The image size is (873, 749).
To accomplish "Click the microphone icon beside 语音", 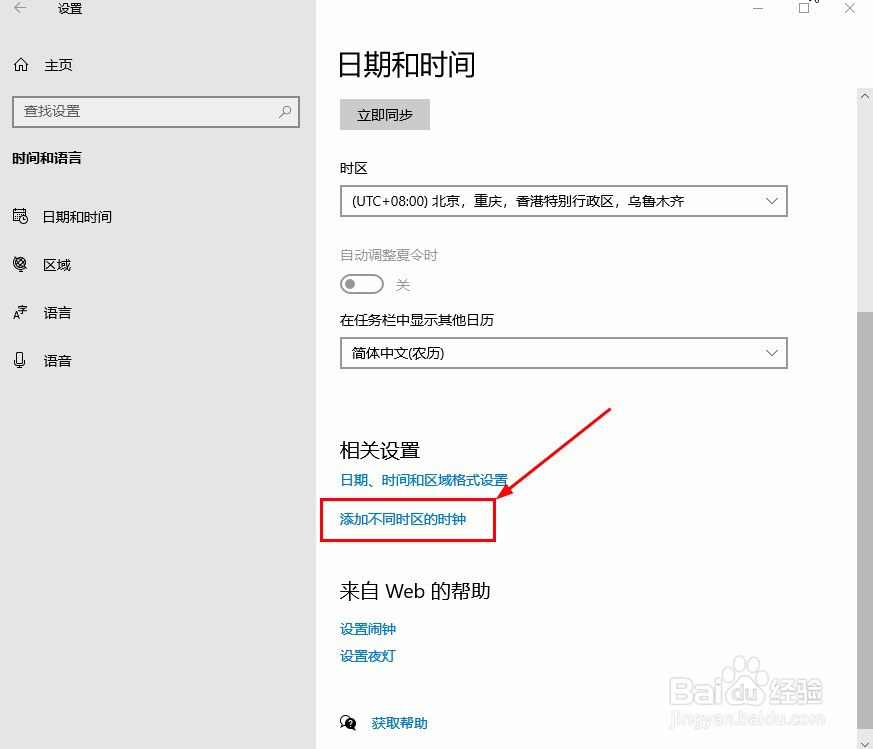I will [x=20, y=360].
